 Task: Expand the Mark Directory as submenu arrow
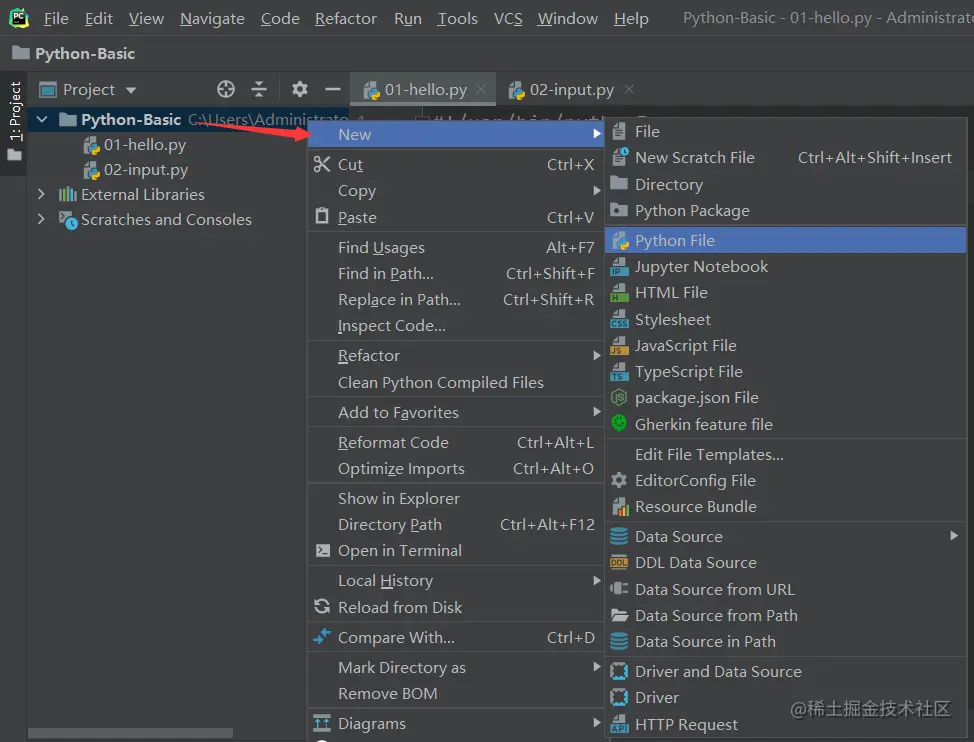[x=596, y=667]
